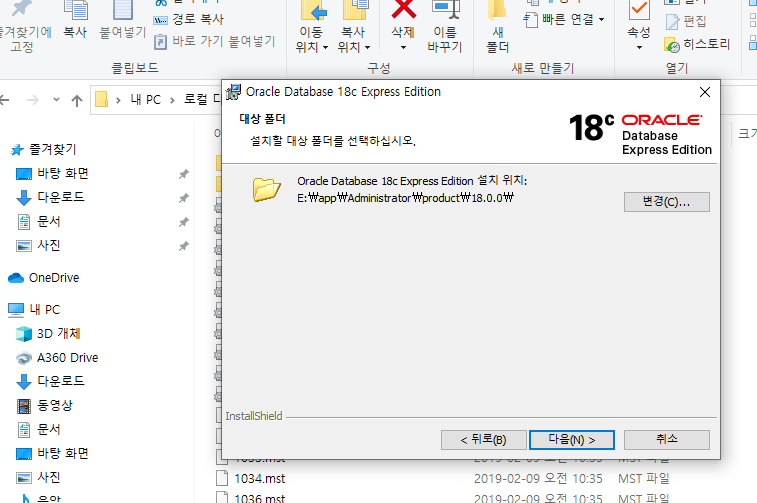The image size is (757, 503).
Task: Expand the Delete (삭제) dropdown arrow
Action: 403,48
